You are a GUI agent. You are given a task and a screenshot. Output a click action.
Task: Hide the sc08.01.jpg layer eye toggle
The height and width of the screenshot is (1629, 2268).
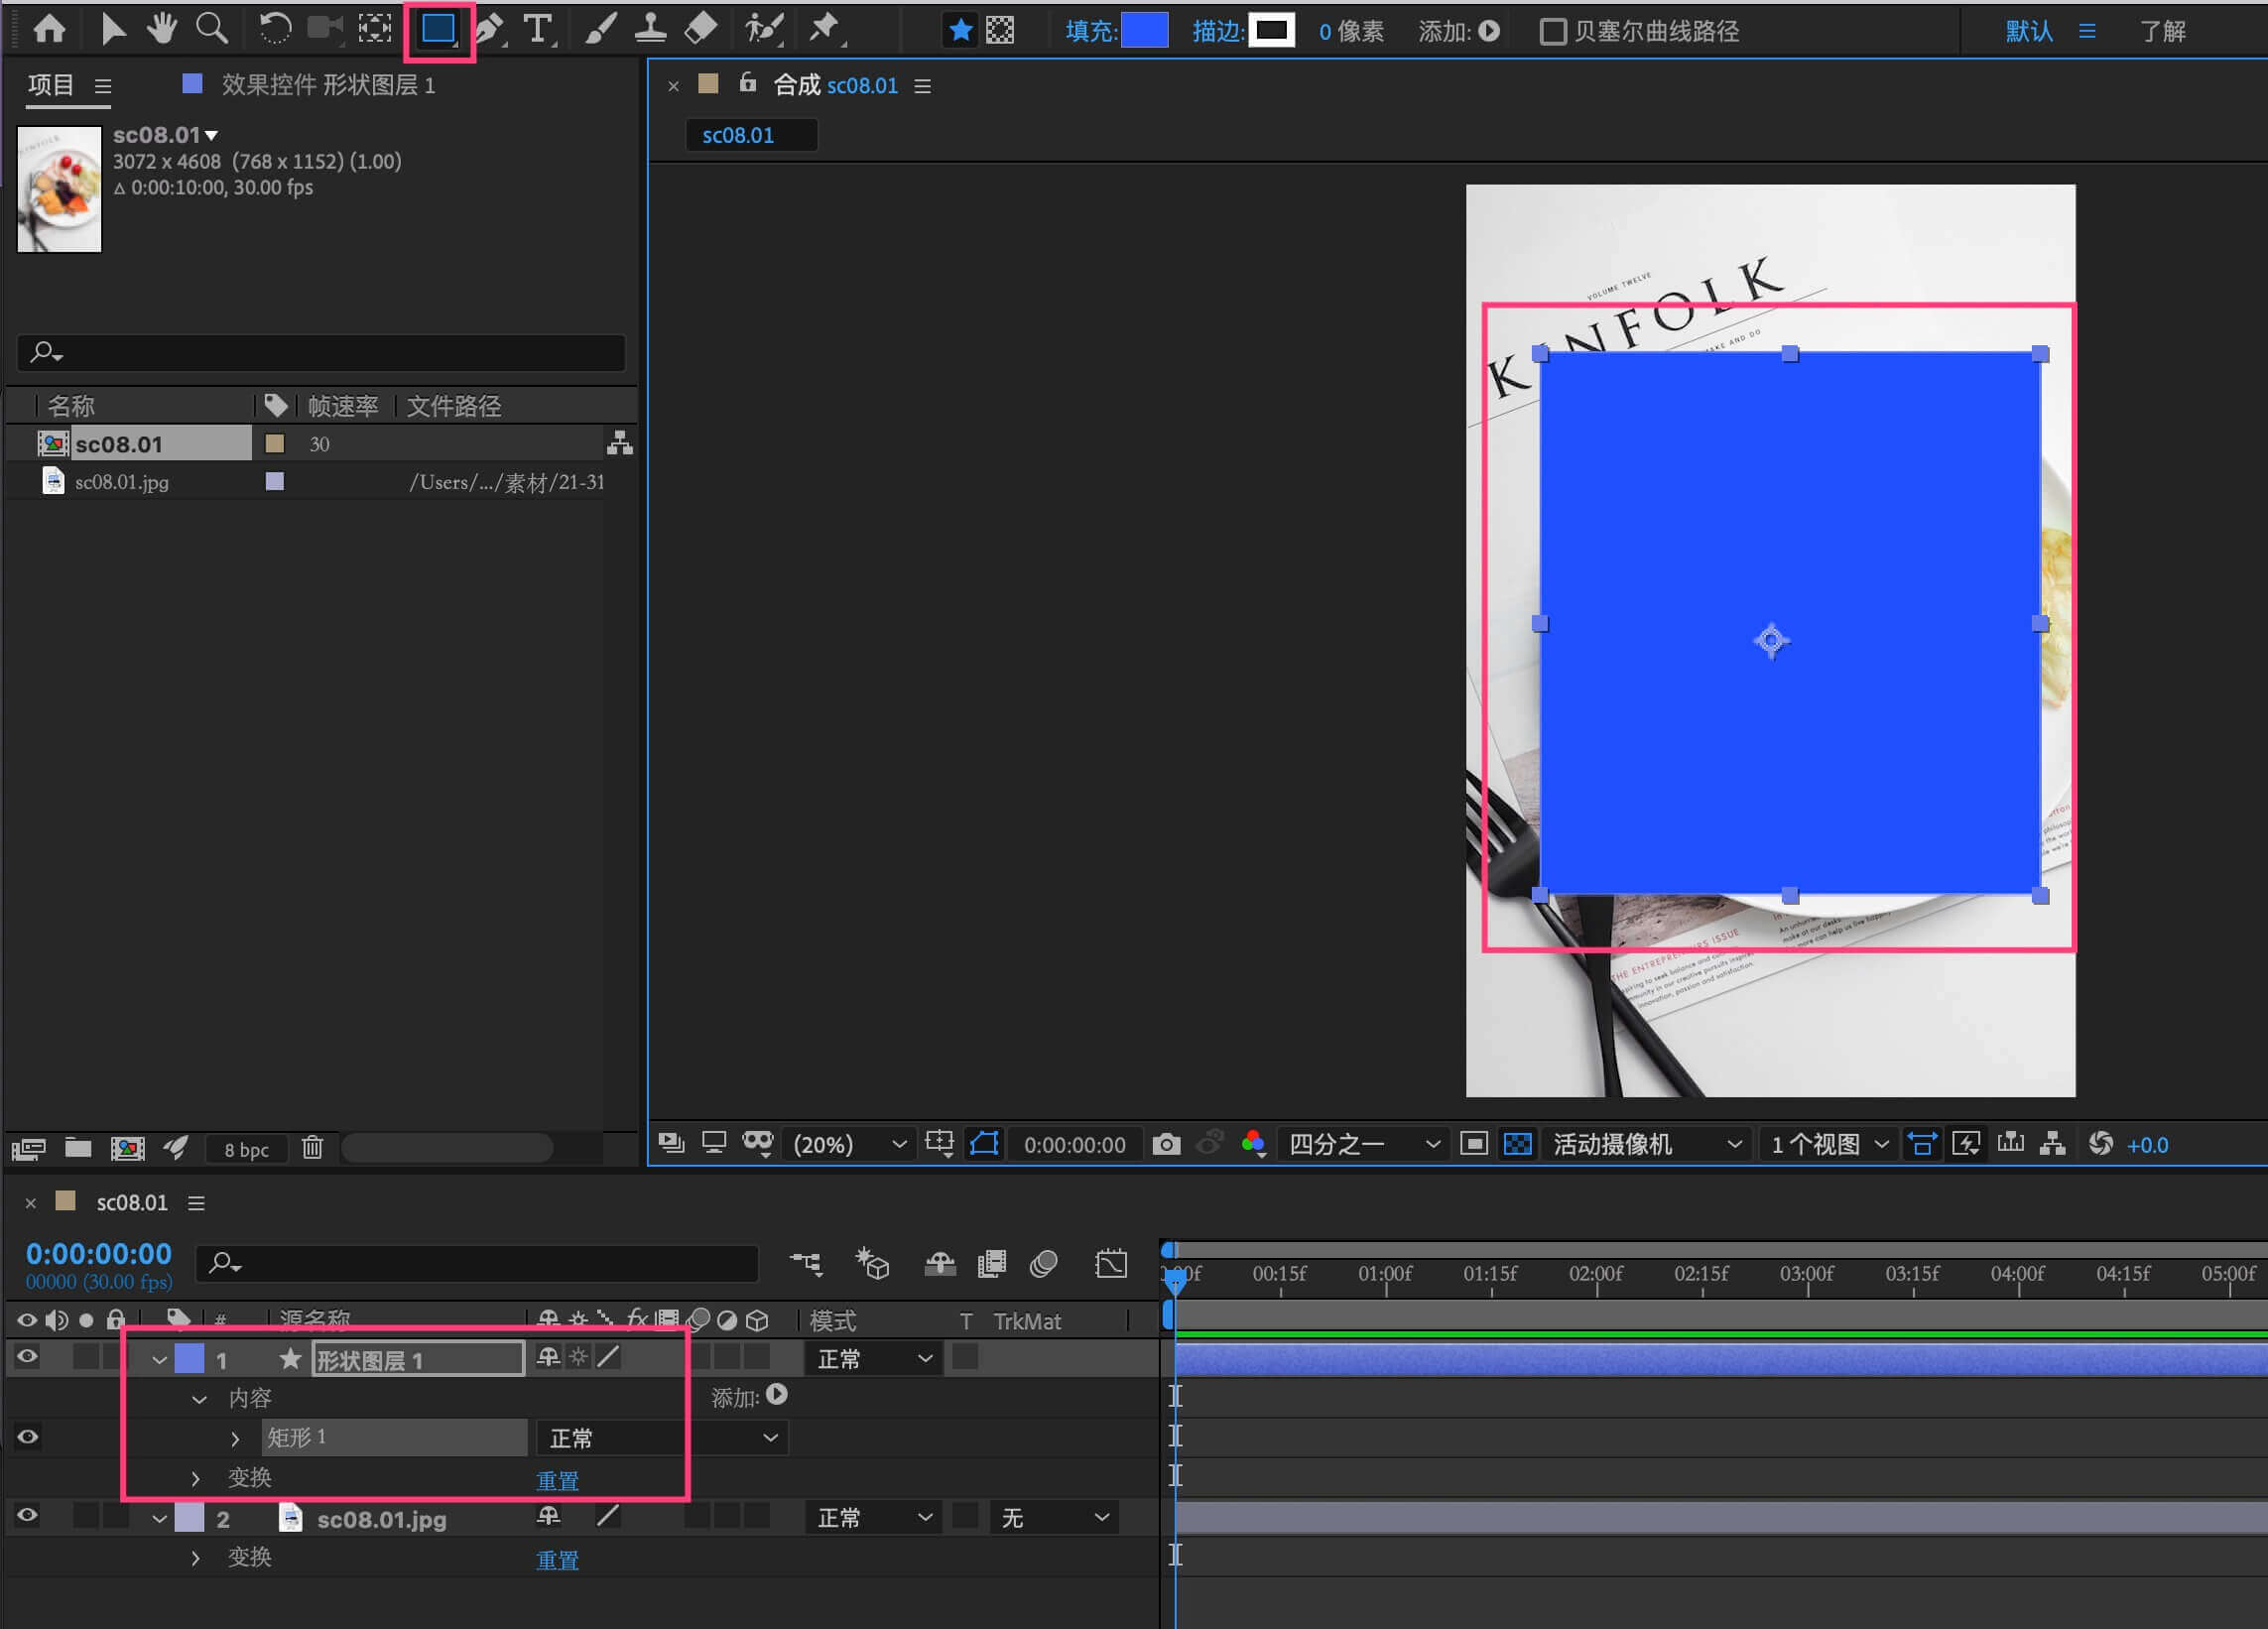click(27, 1516)
